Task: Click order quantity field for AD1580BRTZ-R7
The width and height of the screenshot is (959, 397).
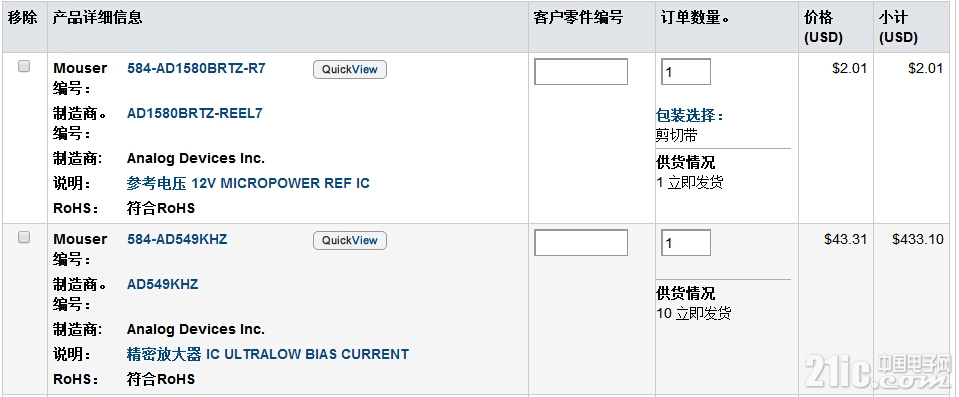Action: point(686,72)
